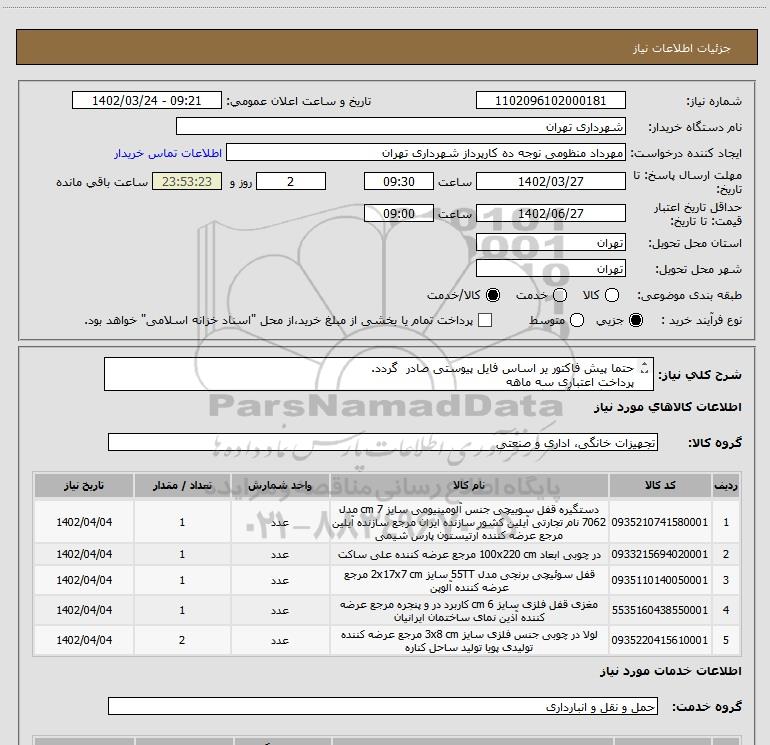Screen dimensions: 770x745
Task: Click page header جزئیات اطلاعات نیاز
Action: click(x=682, y=48)
